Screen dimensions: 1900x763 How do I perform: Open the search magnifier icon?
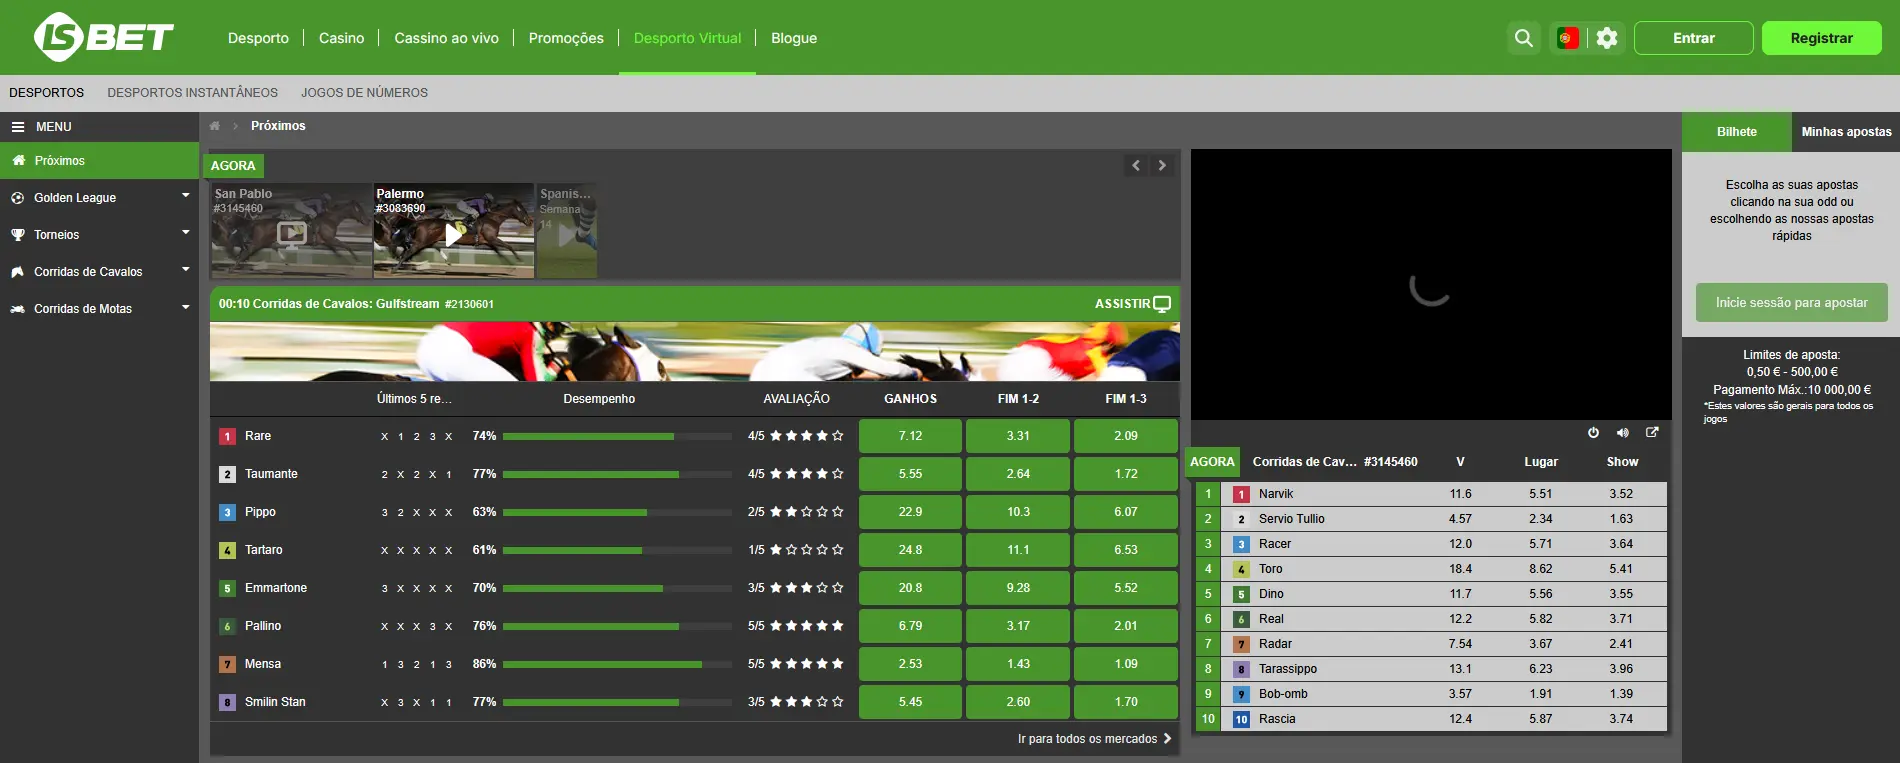[1524, 38]
